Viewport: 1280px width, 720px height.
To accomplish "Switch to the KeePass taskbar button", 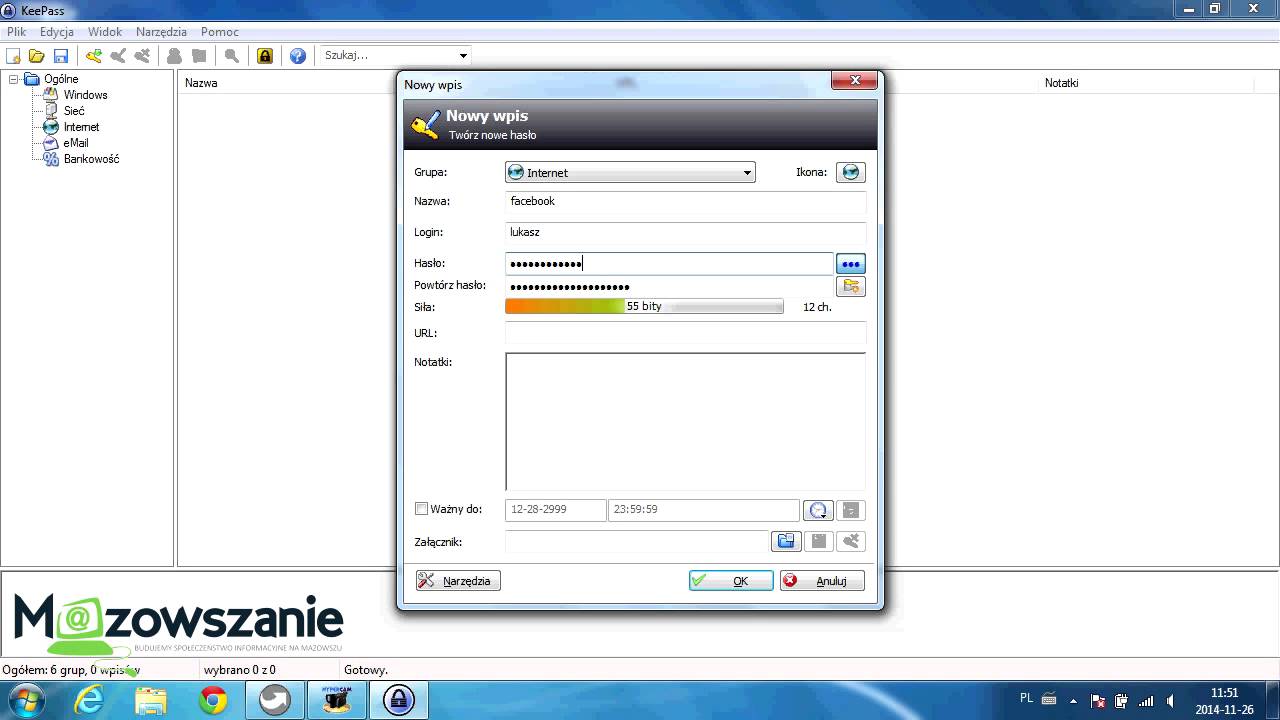I will pos(399,700).
